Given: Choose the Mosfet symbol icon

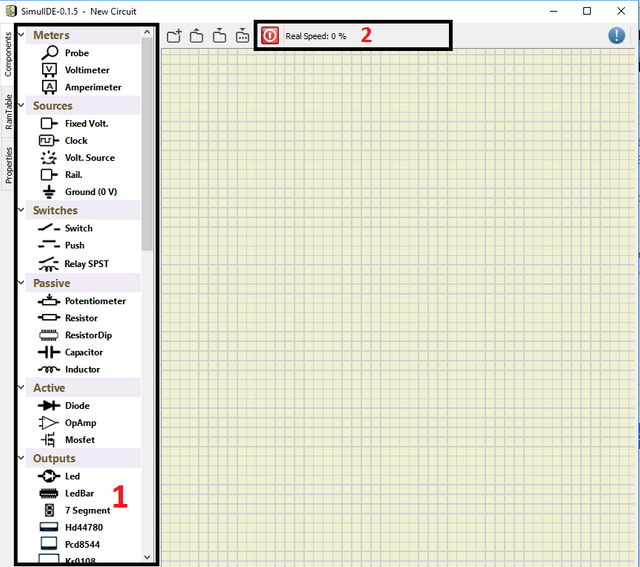Looking at the screenshot, I should [48, 440].
